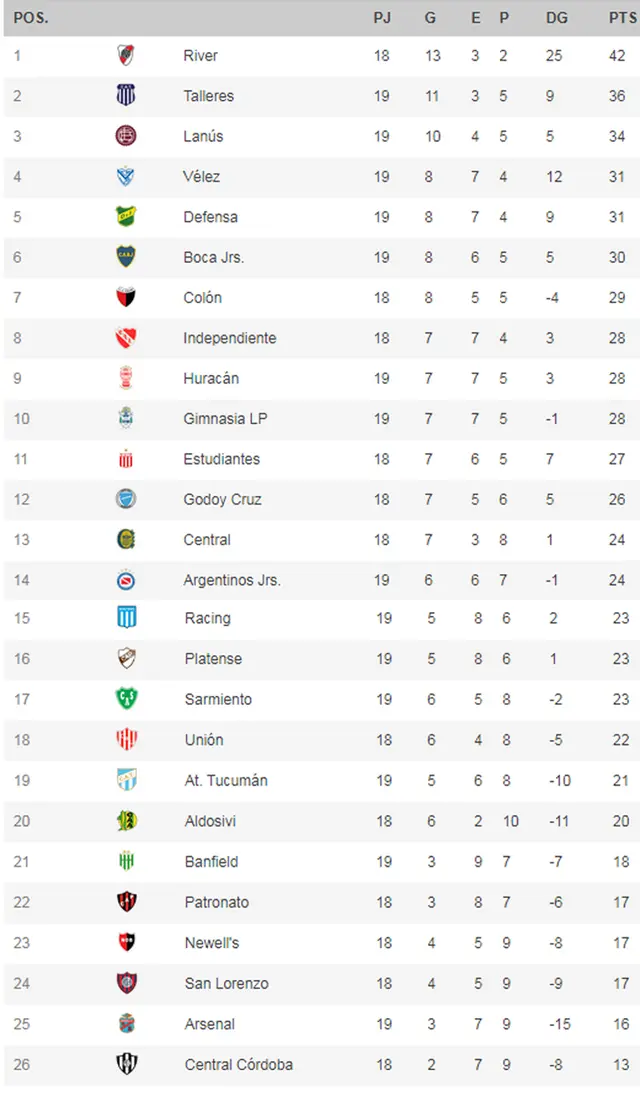640x1094 pixels.
Task: Click the Talleres team badge
Action: pos(126,96)
